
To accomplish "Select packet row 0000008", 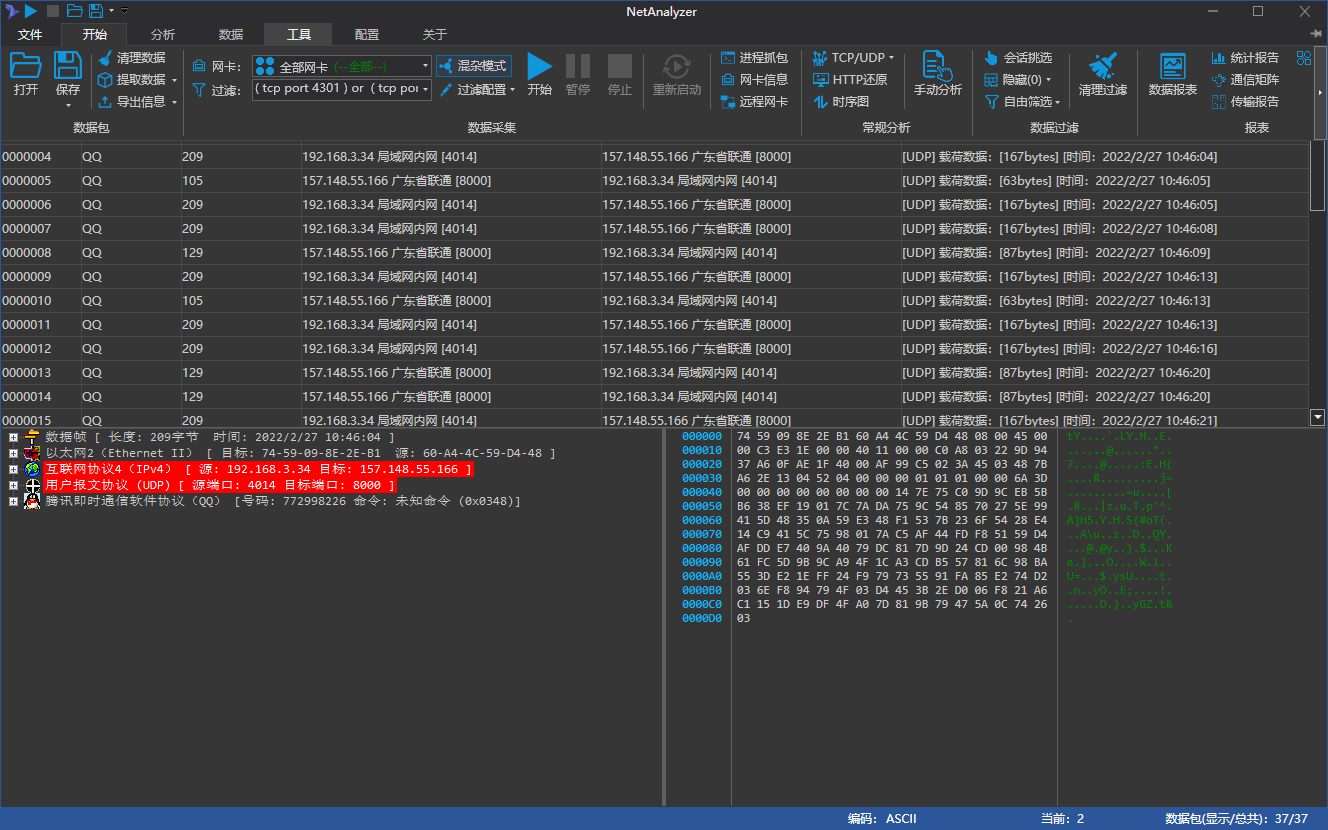I will click(654, 253).
